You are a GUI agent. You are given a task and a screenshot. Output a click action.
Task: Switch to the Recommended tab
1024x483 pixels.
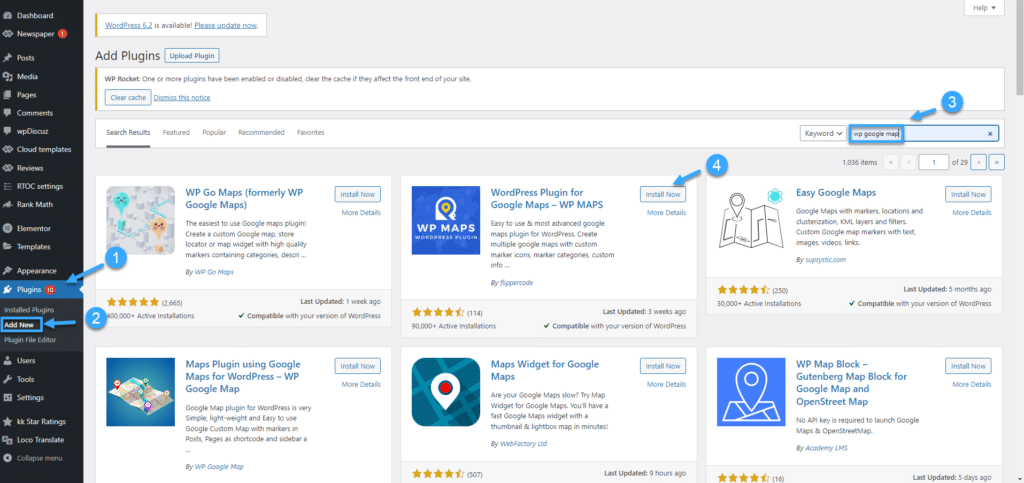(x=261, y=132)
